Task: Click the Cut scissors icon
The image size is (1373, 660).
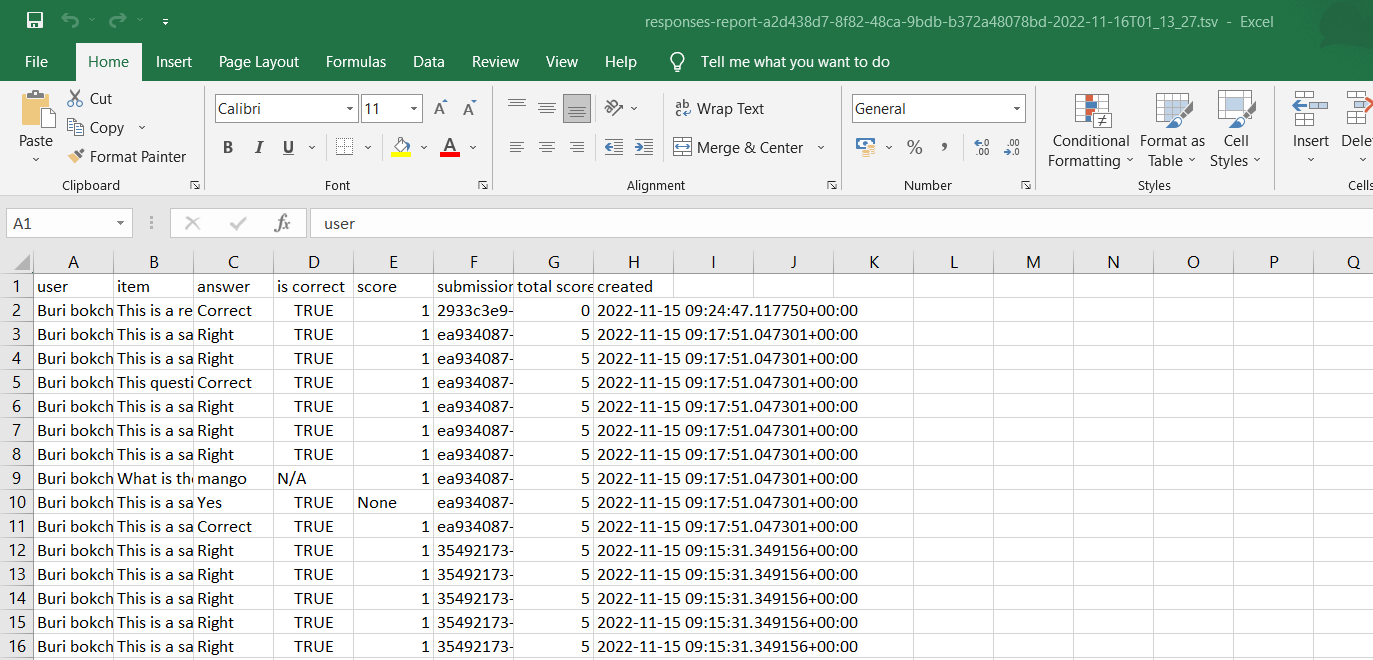Action: pyautogui.click(x=75, y=99)
